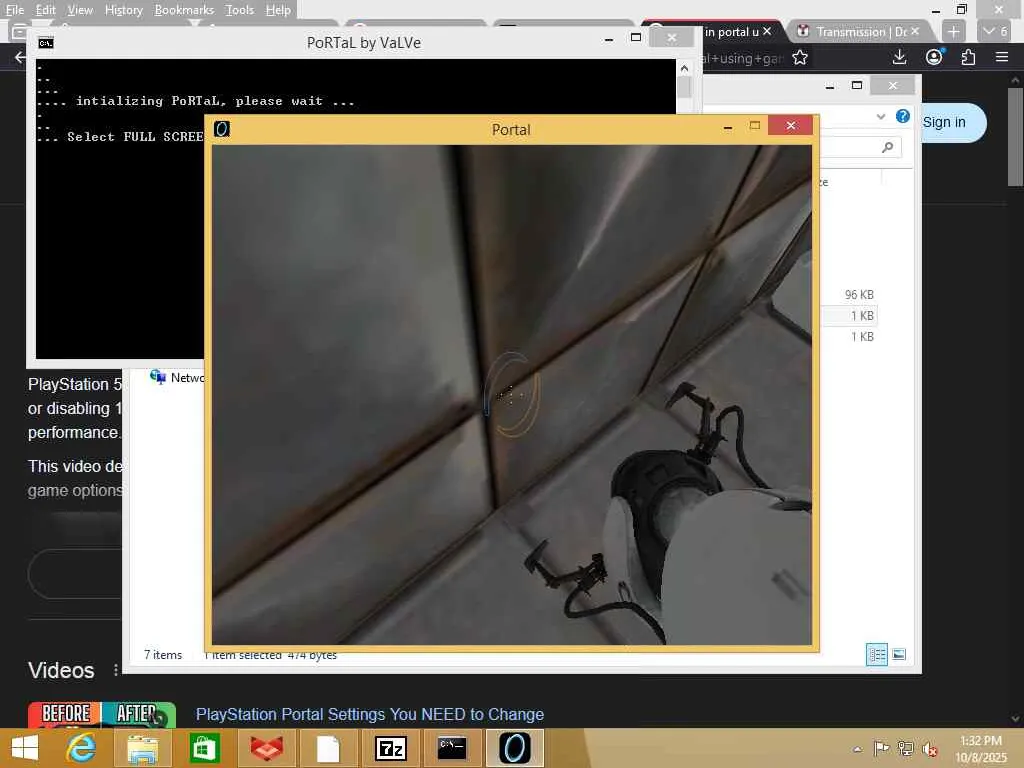Screen dimensions: 1024x768
Task: Open File Explorer in the taskbar
Action: pos(142,748)
